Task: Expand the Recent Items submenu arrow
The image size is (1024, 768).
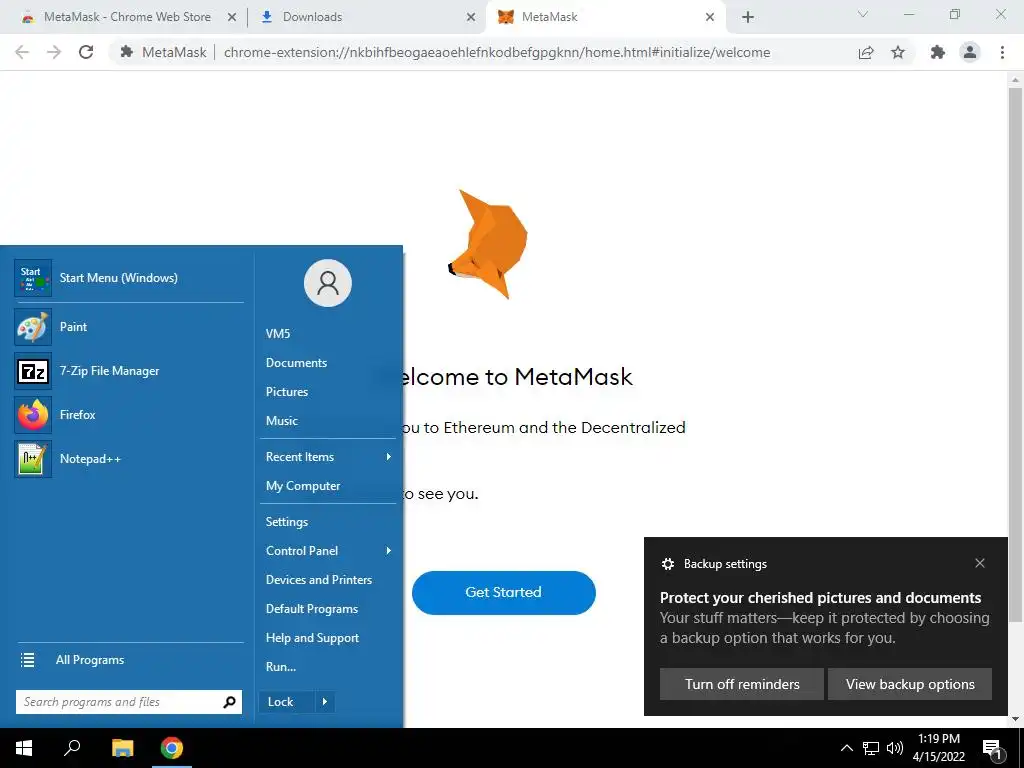Action: tap(389, 457)
